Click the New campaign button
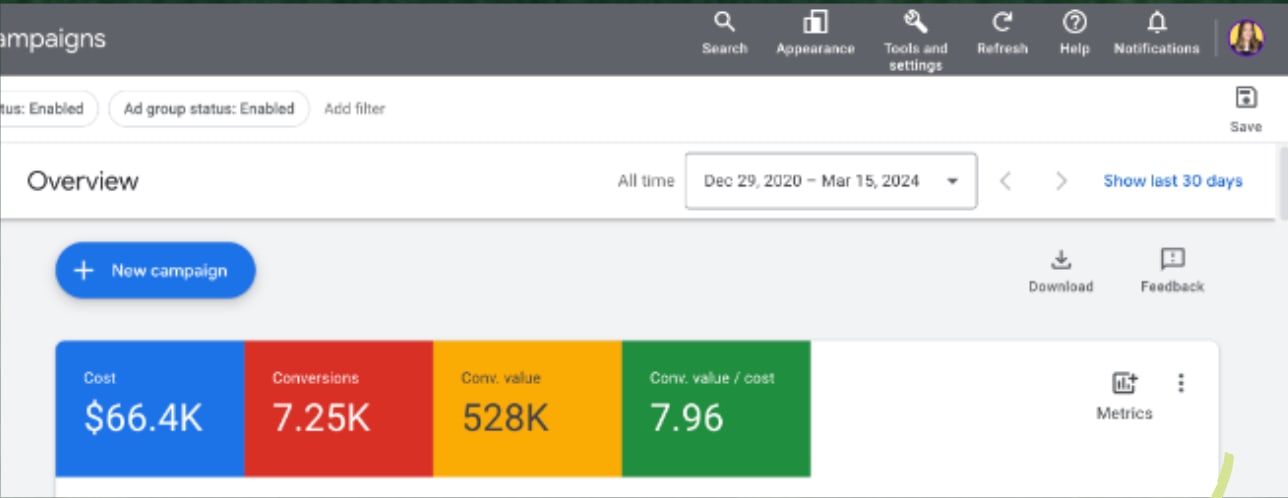This screenshot has width=1288, height=498. tap(155, 270)
